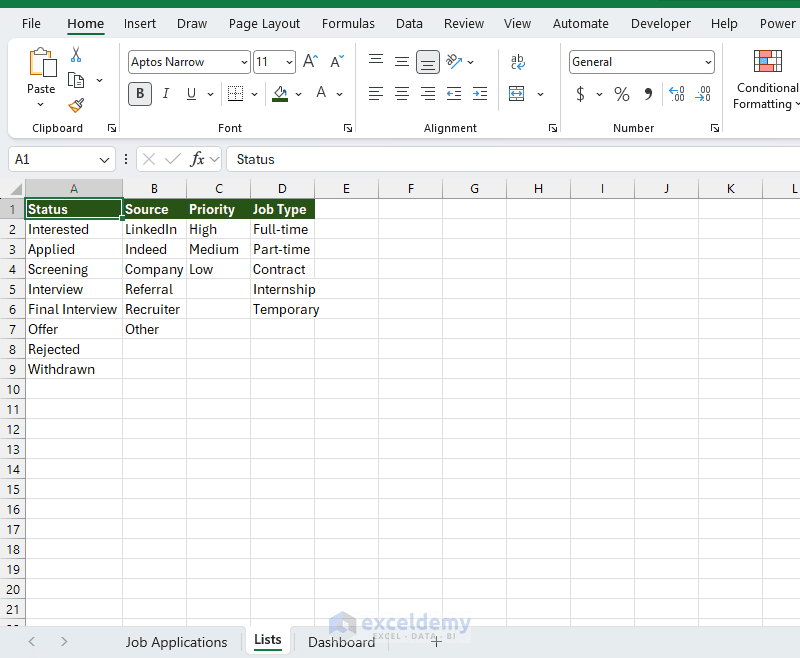
Task: Click the Insert Function fx icon
Action: click(x=197, y=160)
